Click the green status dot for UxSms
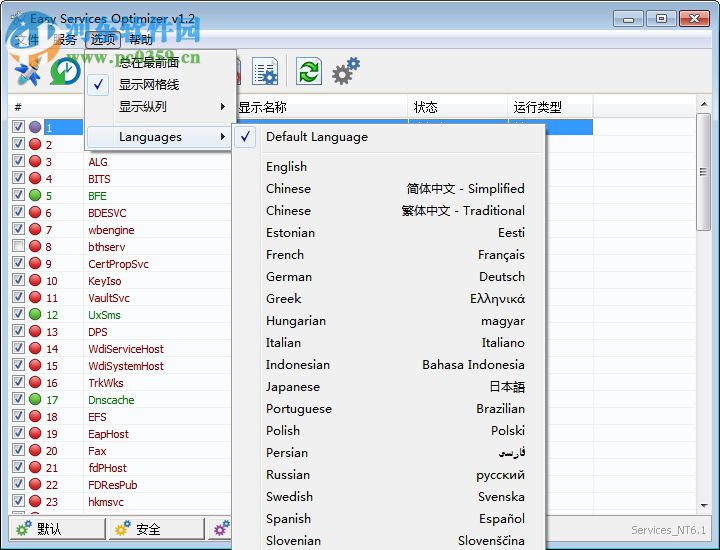This screenshot has height=550, width=720. (35, 314)
